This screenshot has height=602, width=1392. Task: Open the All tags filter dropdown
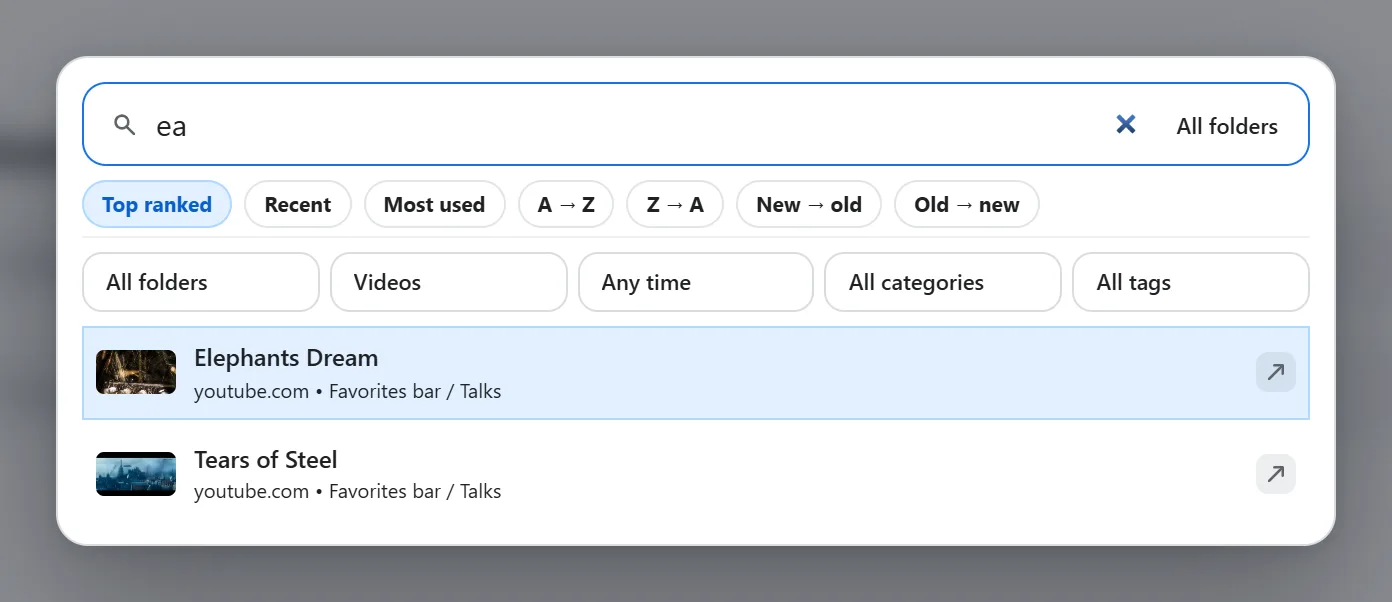tap(1191, 282)
